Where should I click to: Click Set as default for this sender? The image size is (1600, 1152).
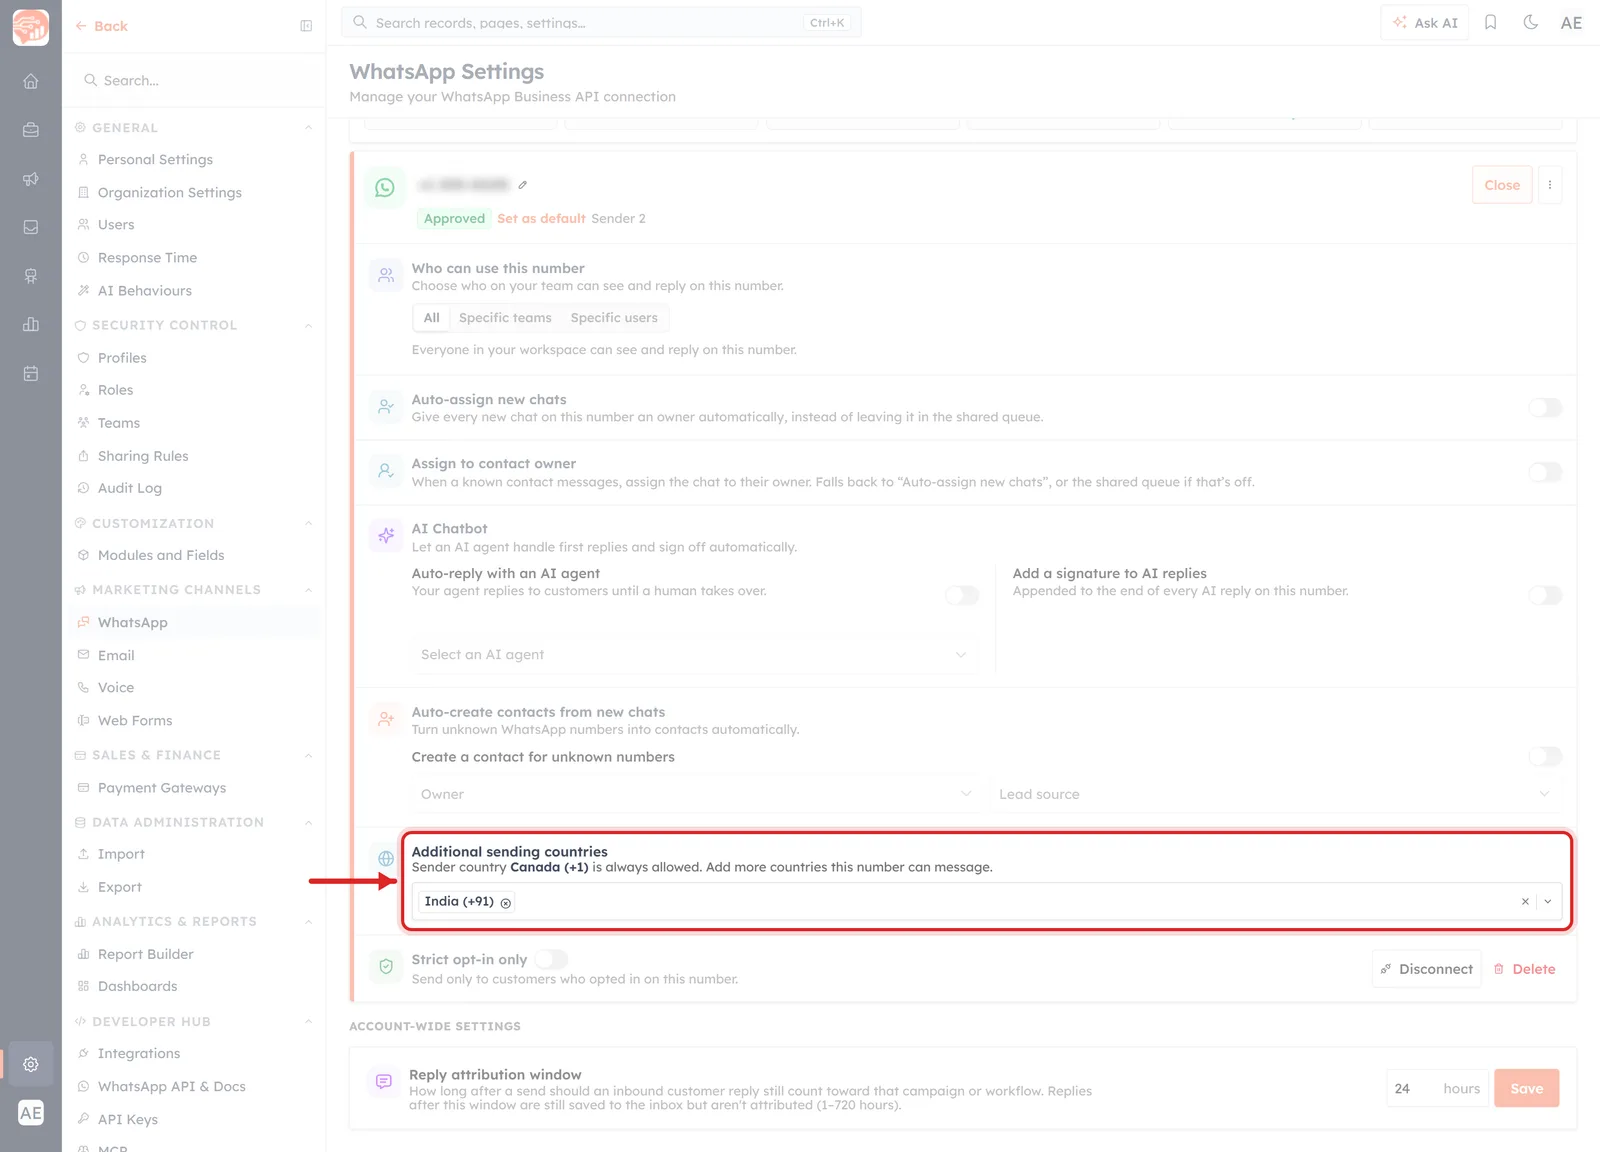tap(541, 219)
